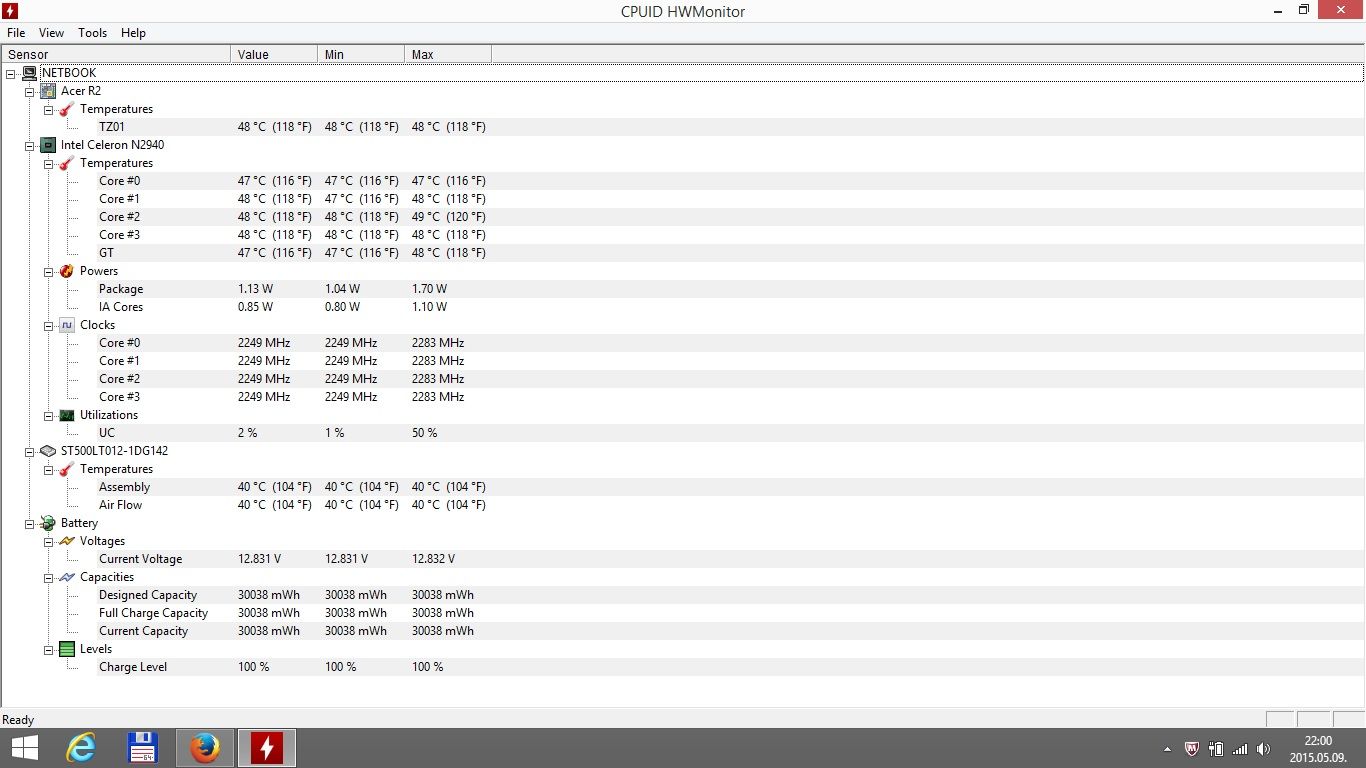Screen dimensions: 1366x768
Task: Open the Help menu
Action: coord(133,33)
